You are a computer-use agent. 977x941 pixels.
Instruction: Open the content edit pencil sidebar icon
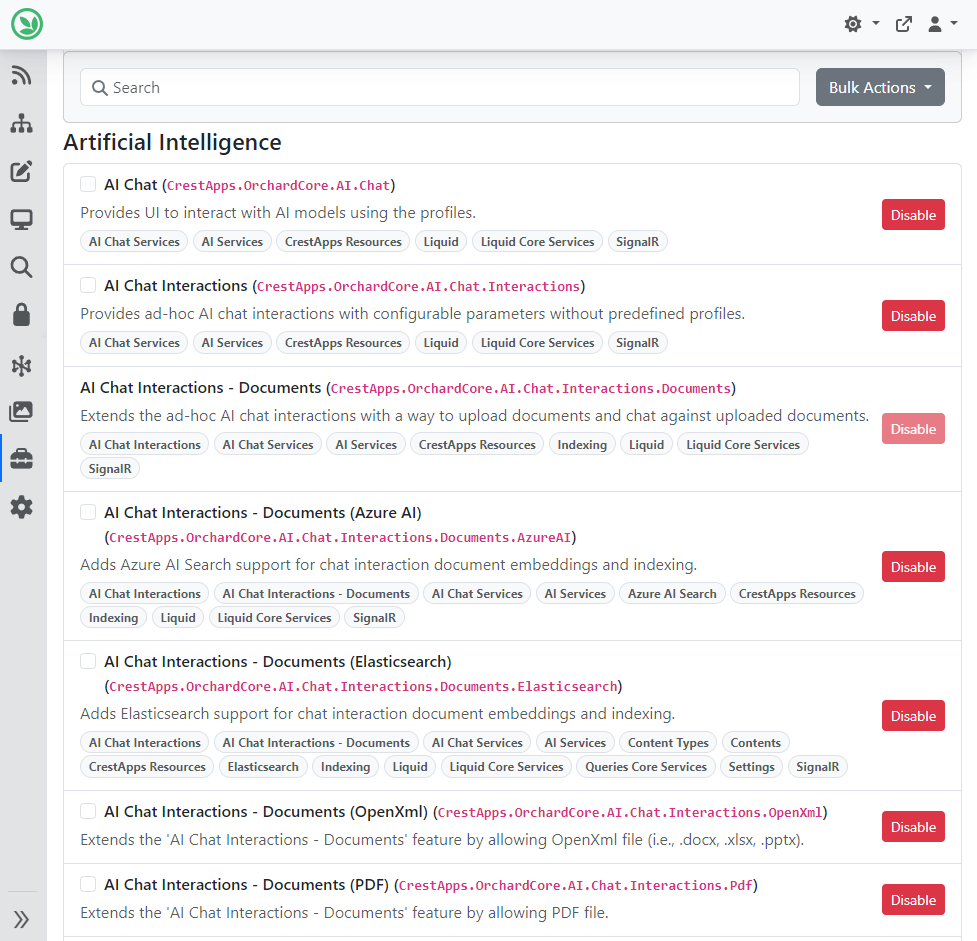pos(21,171)
